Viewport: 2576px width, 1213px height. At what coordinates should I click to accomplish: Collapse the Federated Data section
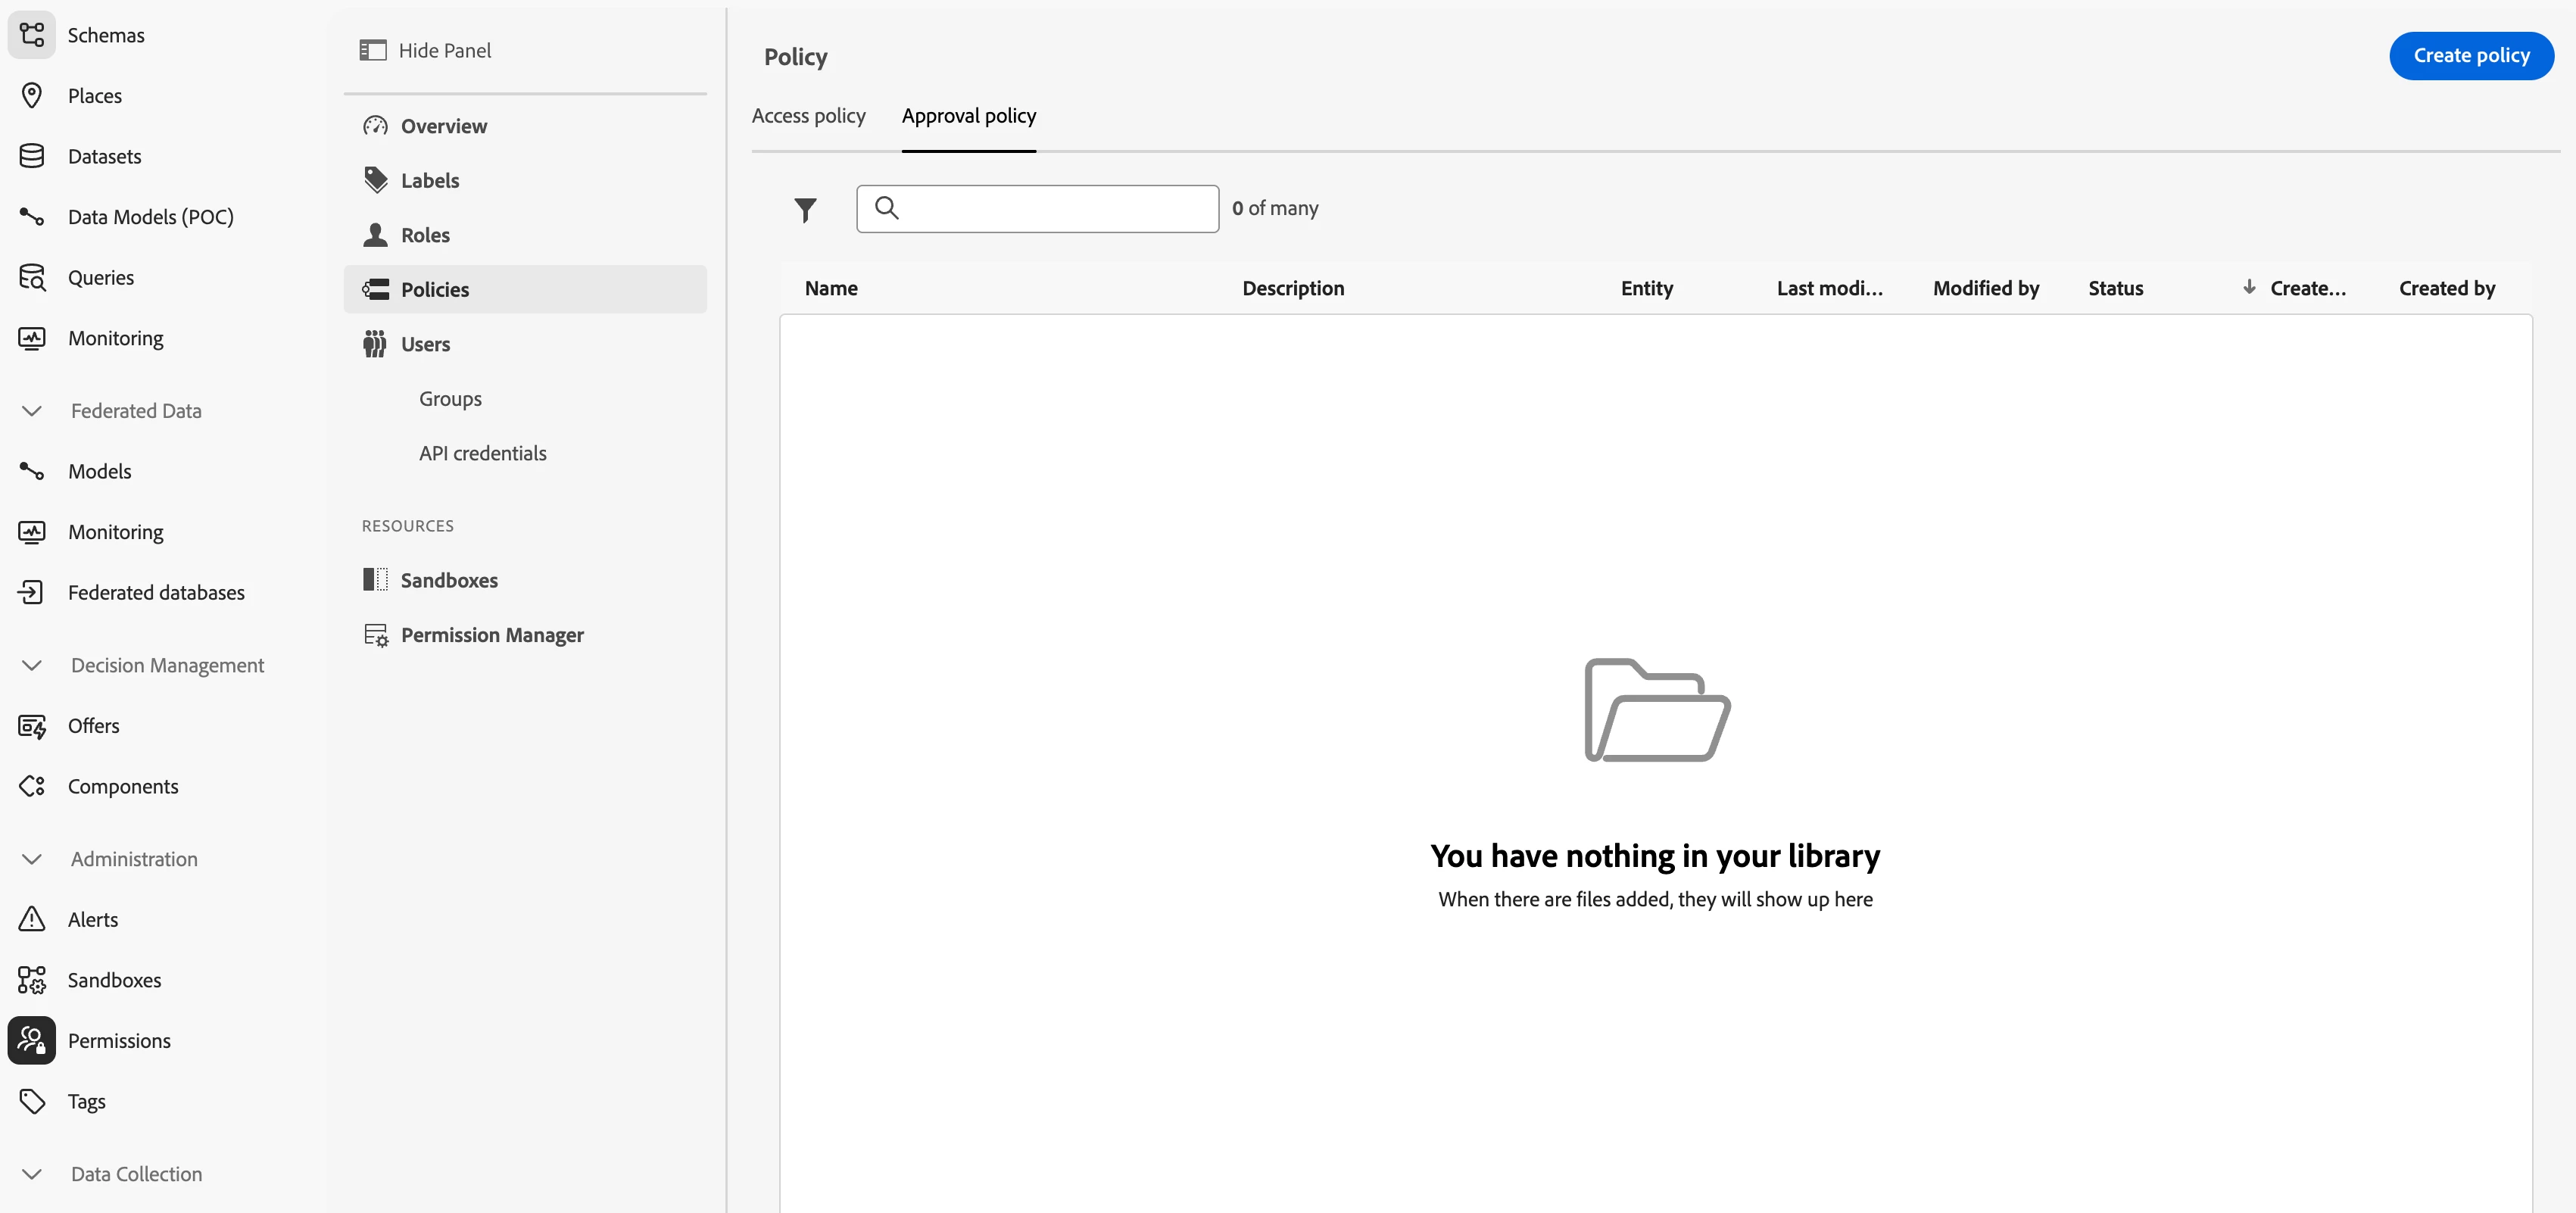[x=32, y=411]
